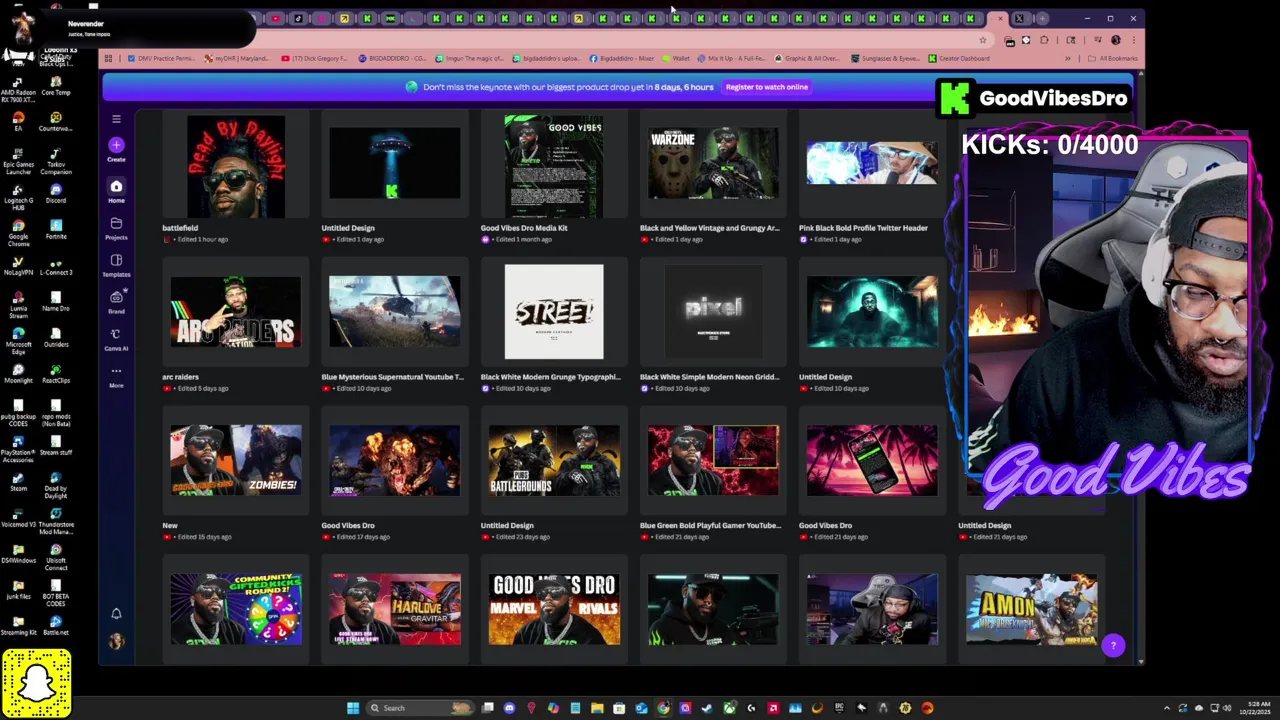Image resolution: width=1280 pixels, height=720 pixels.
Task: Open NoLagVPN desktop shortcut
Action: point(18,265)
